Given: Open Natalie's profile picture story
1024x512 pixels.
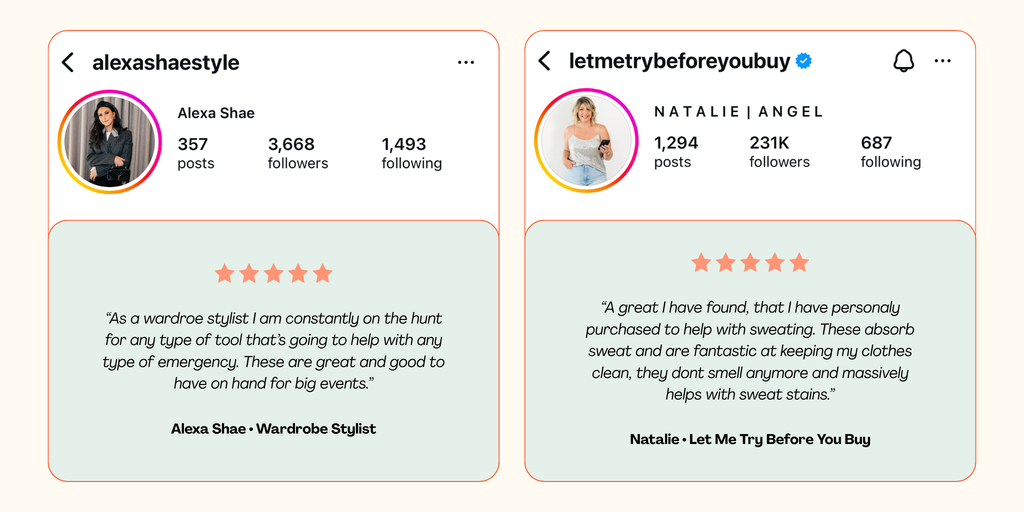Looking at the screenshot, I should pos(587,141).
